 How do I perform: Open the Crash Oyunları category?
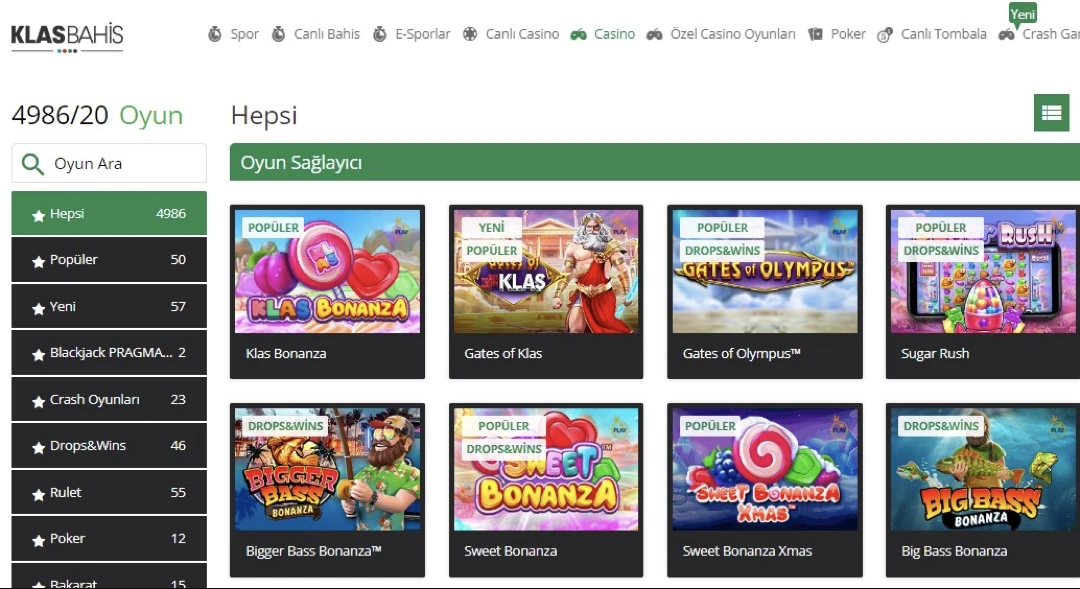(109, 400)
